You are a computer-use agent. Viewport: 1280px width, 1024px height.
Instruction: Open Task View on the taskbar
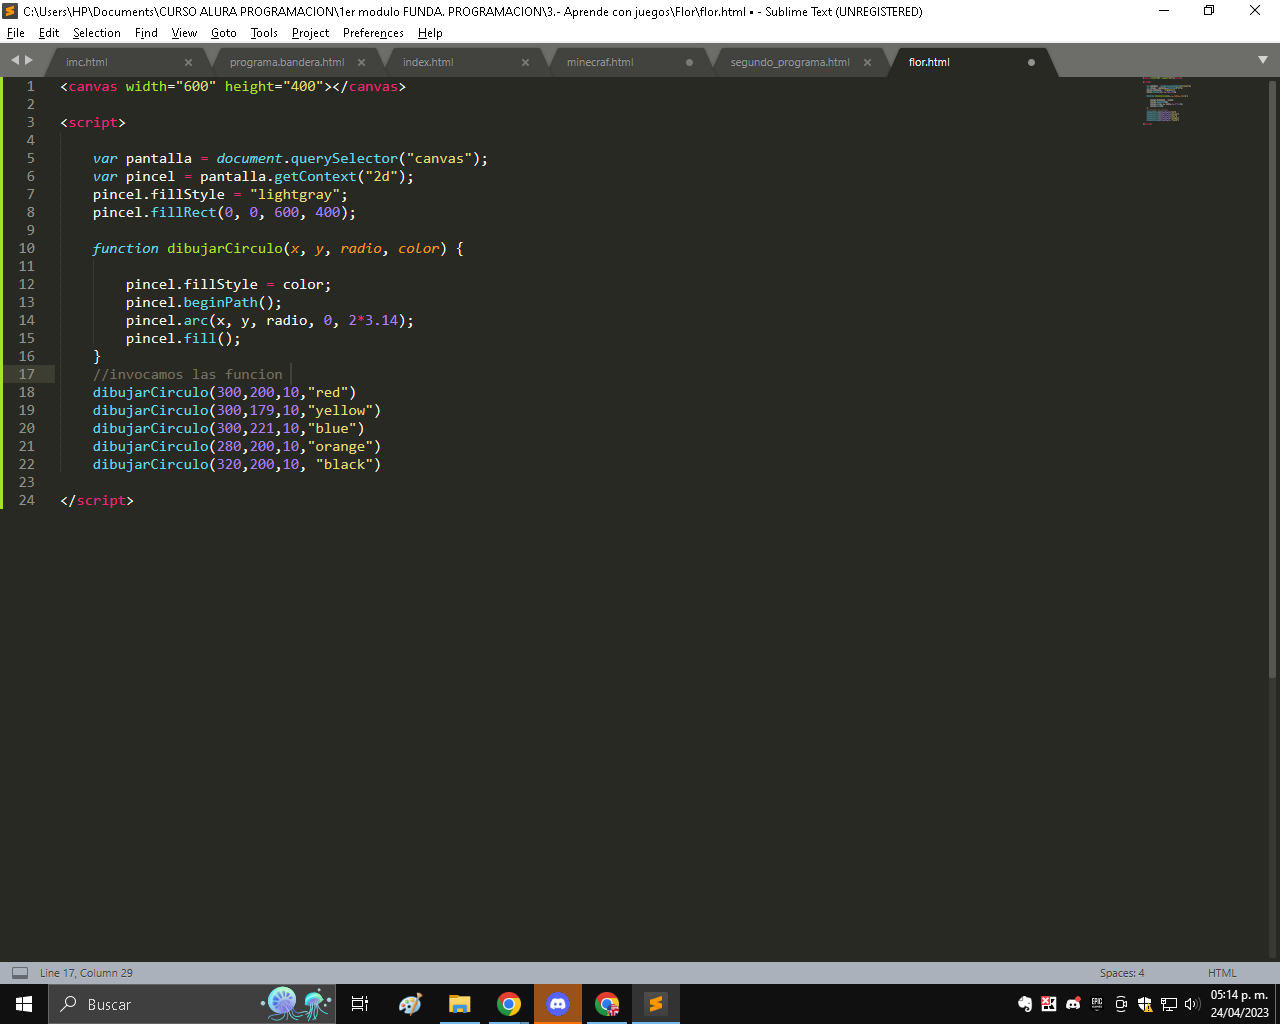coord(360,1004)
